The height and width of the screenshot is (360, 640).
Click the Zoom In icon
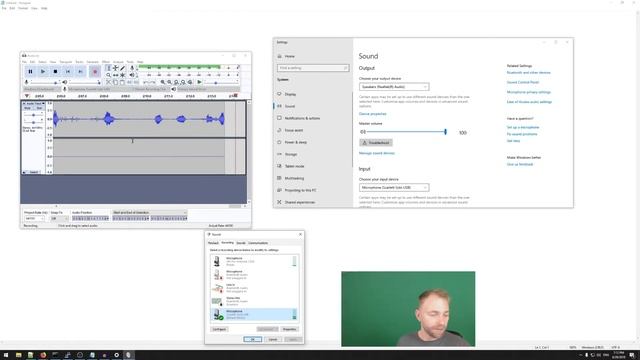163,82
